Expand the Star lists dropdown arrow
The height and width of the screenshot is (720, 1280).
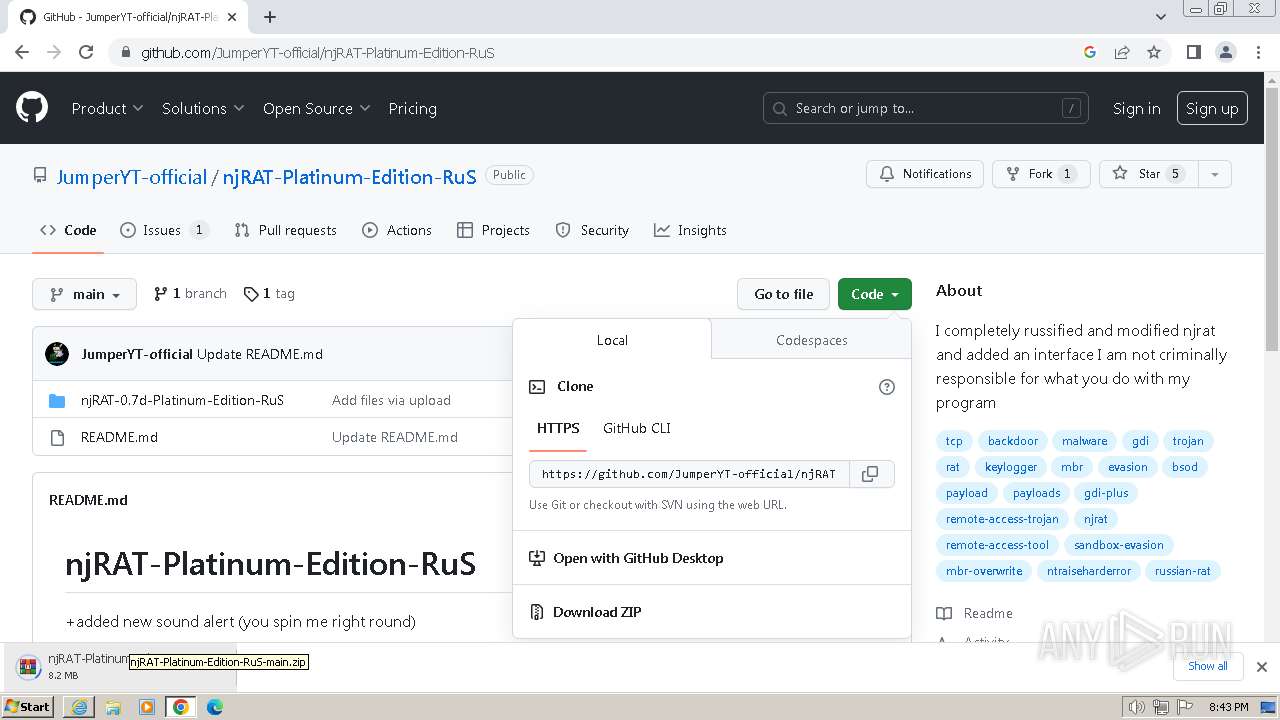tap(1214, 174)
